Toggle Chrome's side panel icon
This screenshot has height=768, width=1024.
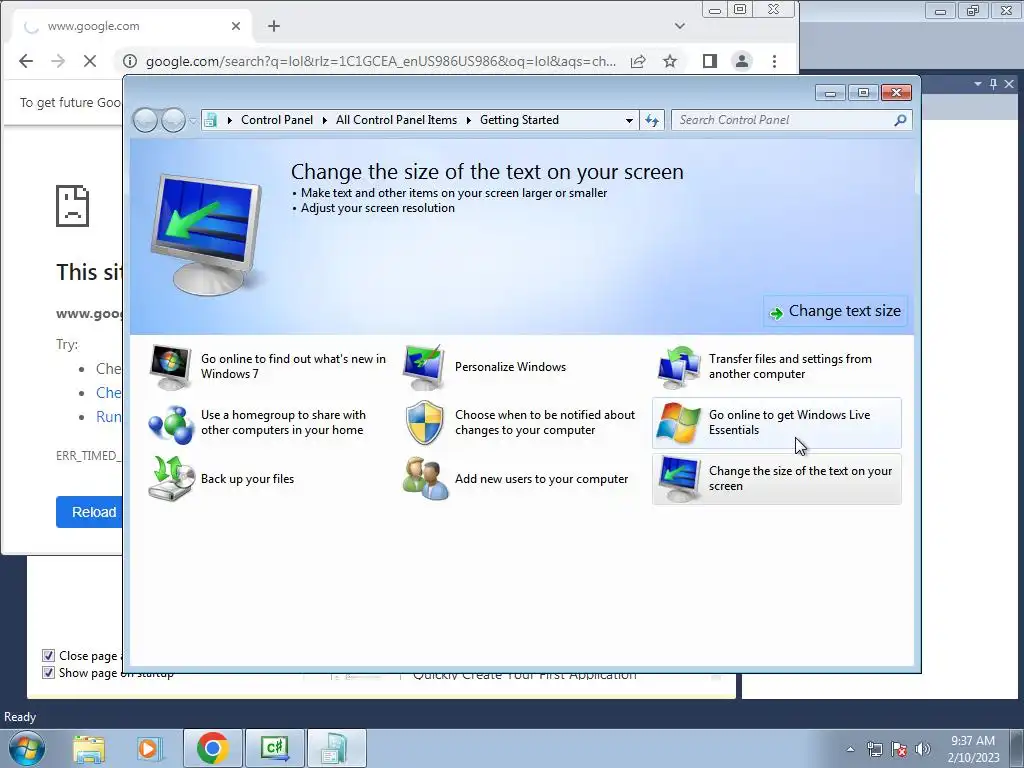tap(710, 61)
